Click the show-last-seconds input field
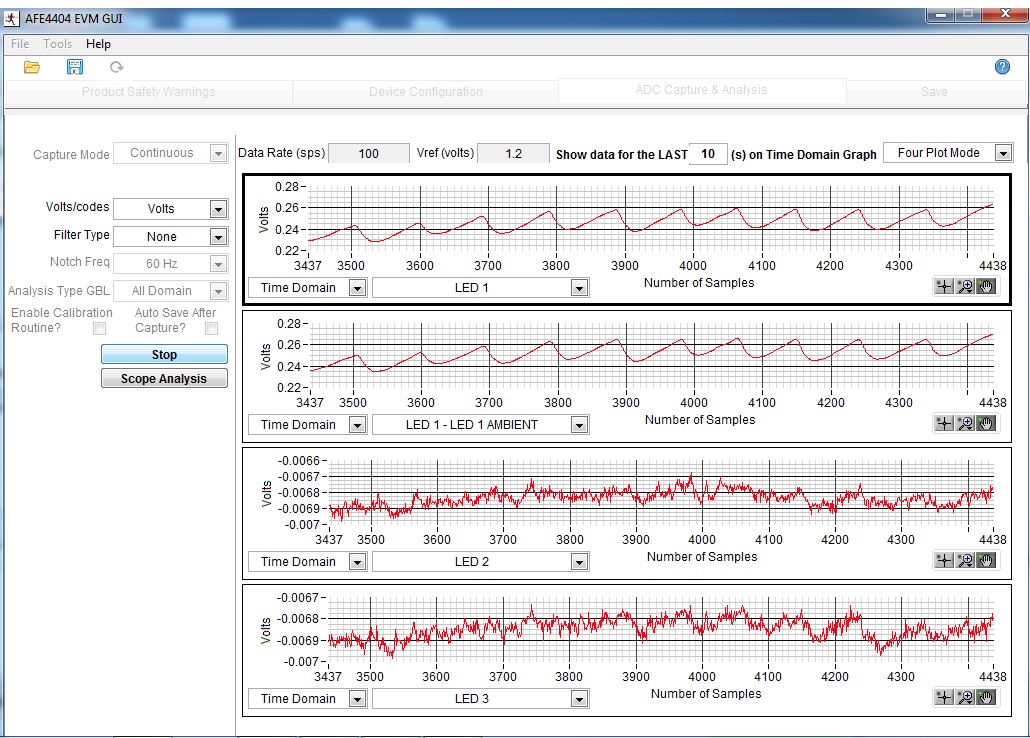 tap(707, 154)
